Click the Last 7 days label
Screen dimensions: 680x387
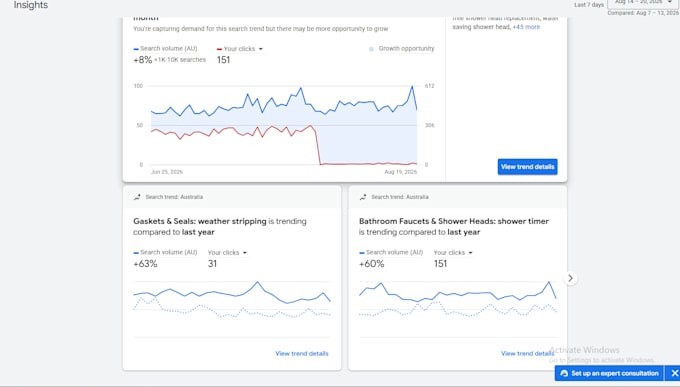pyautogui.click(x=589, y=5)
